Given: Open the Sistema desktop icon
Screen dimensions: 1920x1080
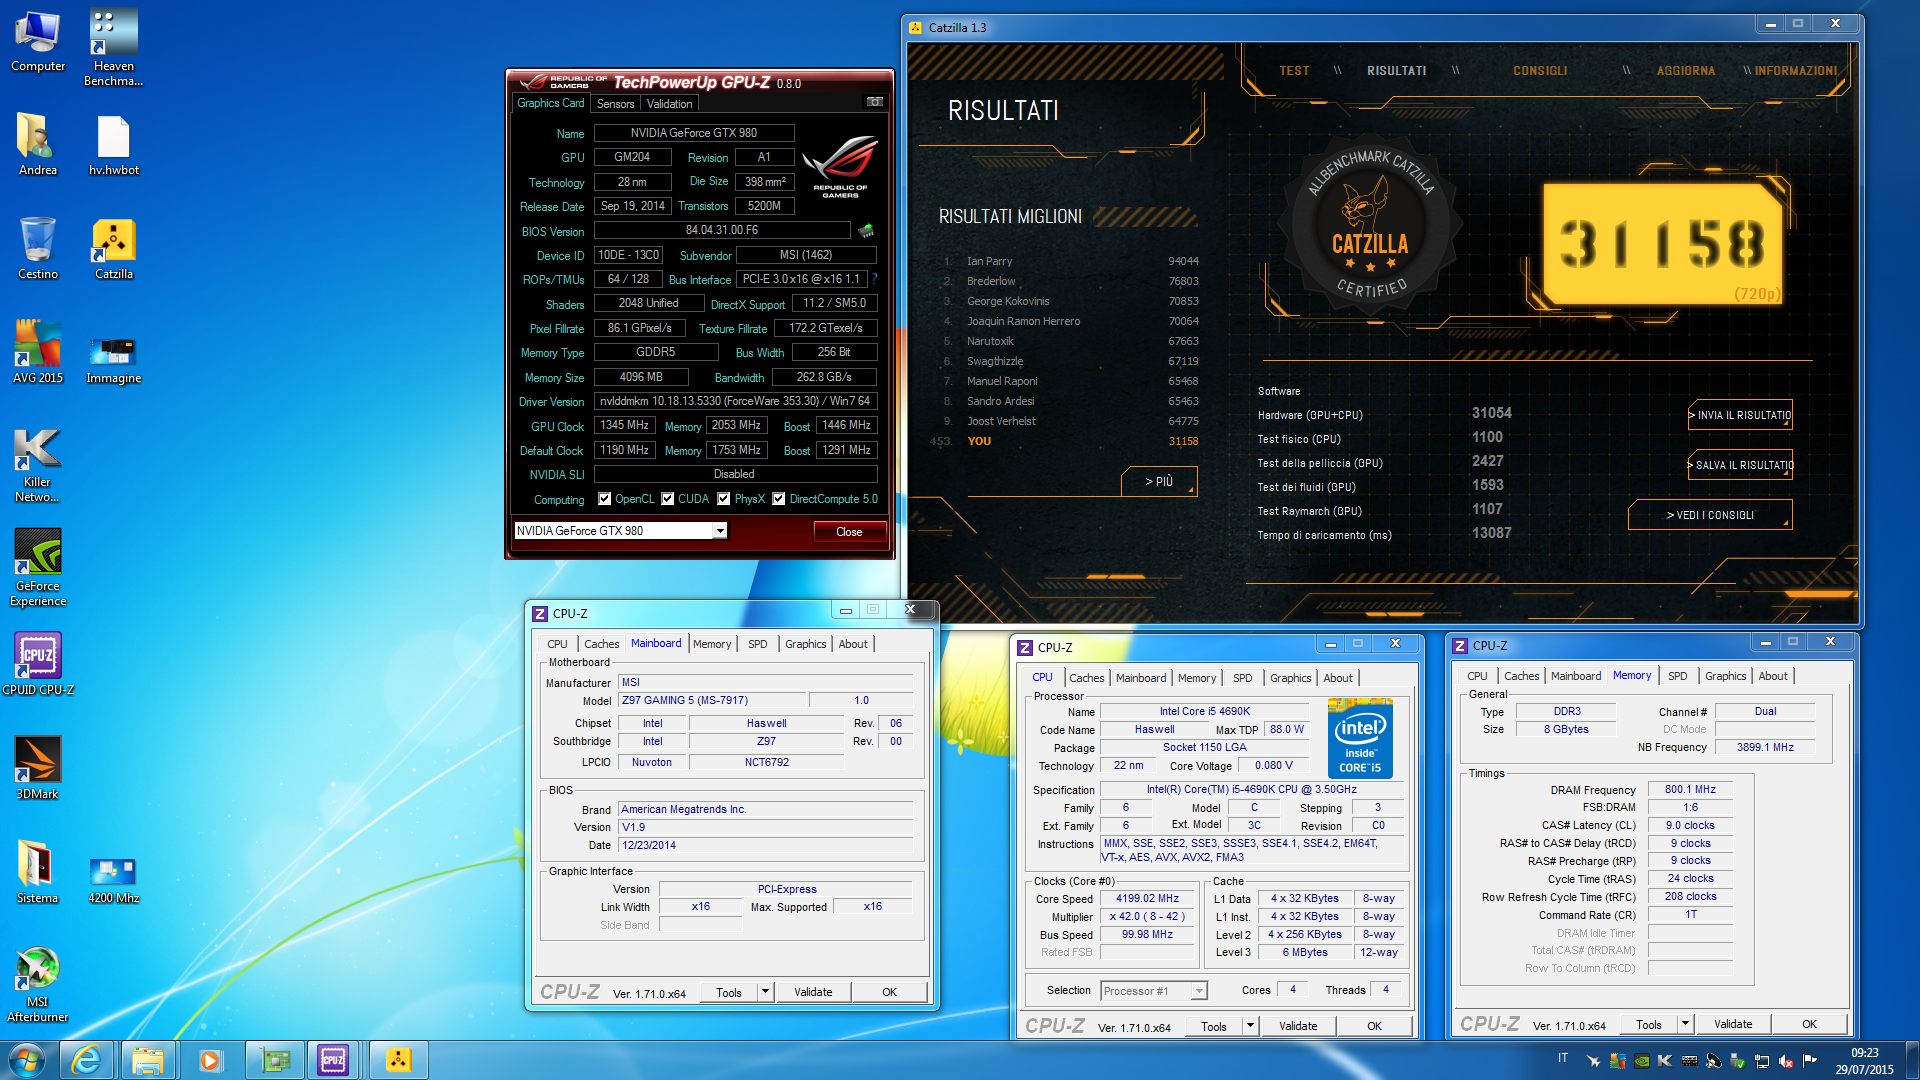Looking at the screenshot, I should [38, 871].
